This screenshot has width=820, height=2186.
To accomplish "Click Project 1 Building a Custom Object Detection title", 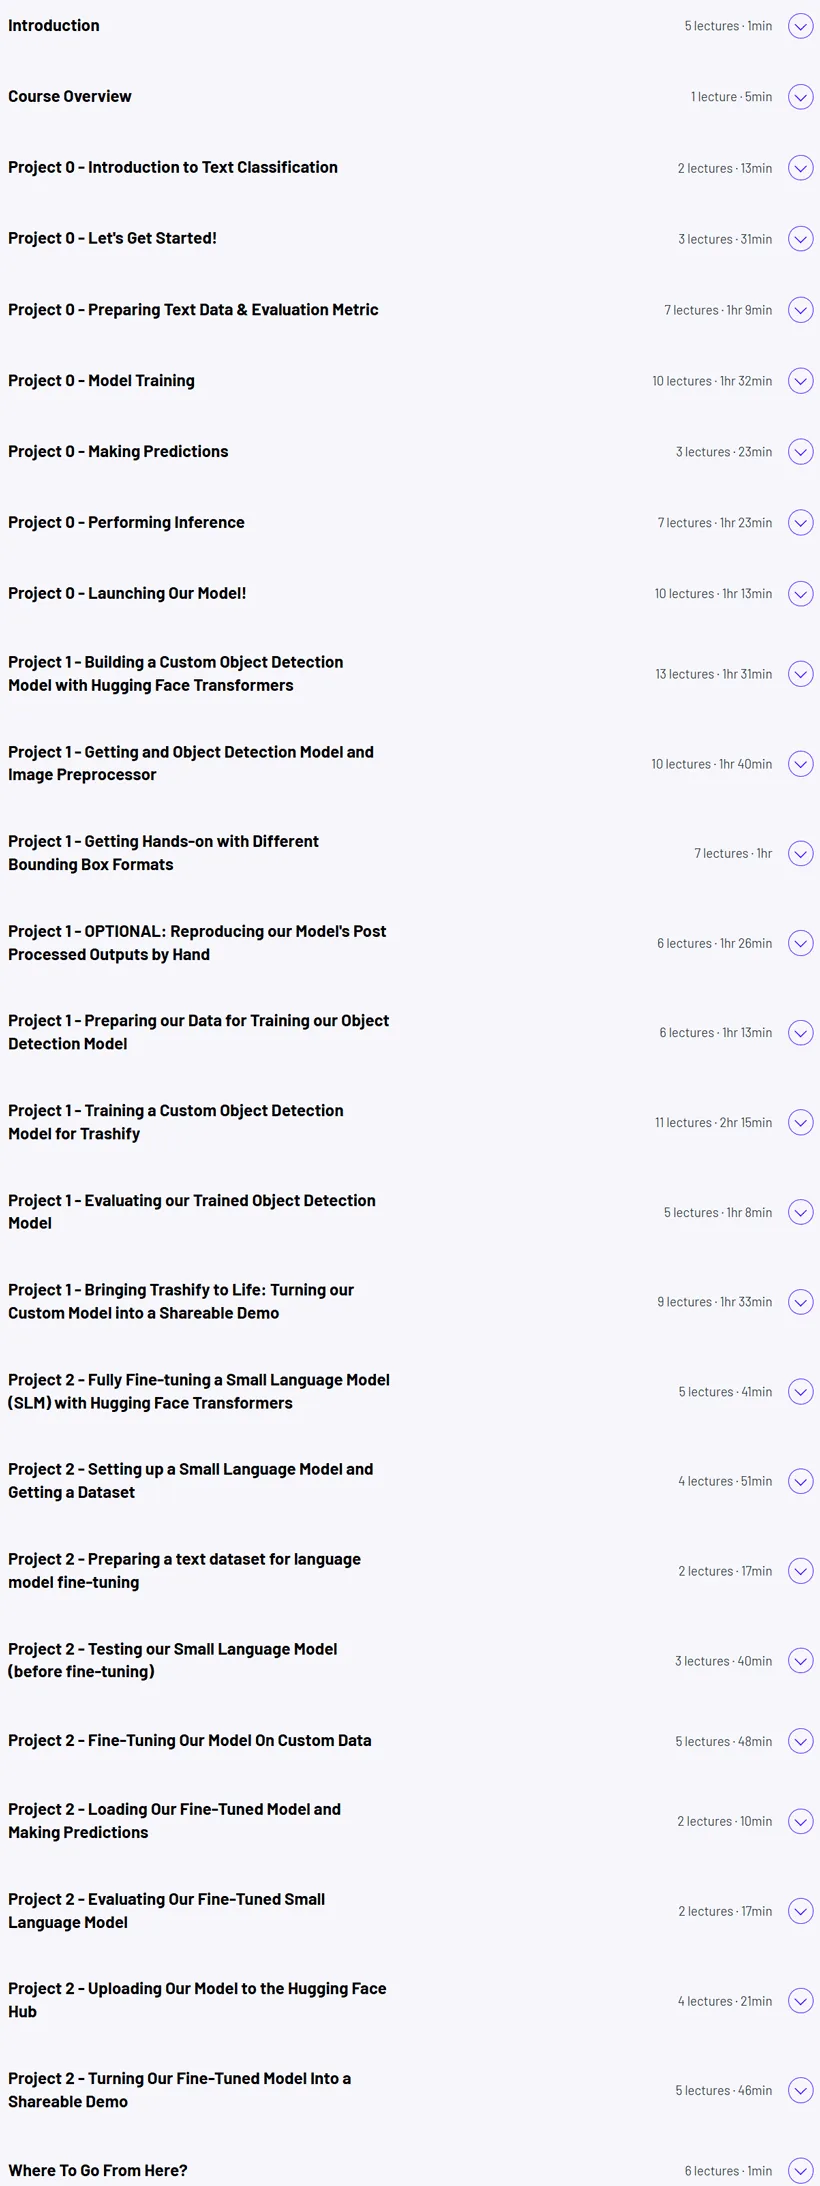I will tap(176, 674).
